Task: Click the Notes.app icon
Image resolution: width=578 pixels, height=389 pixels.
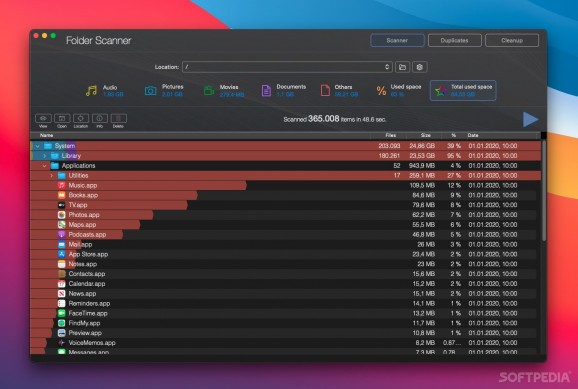Action: 62,264
